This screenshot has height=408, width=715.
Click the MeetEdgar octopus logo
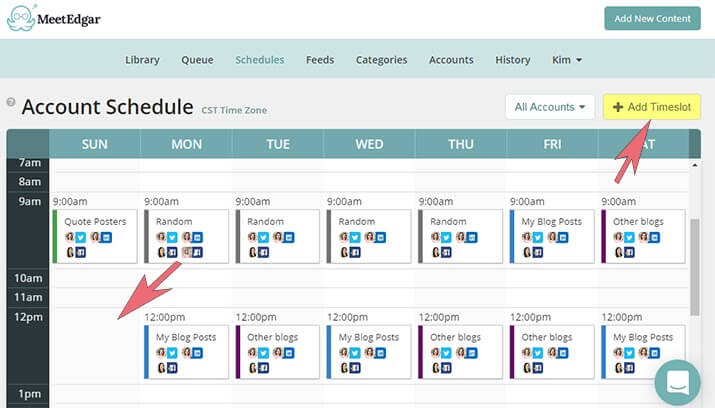coord(21,18)
